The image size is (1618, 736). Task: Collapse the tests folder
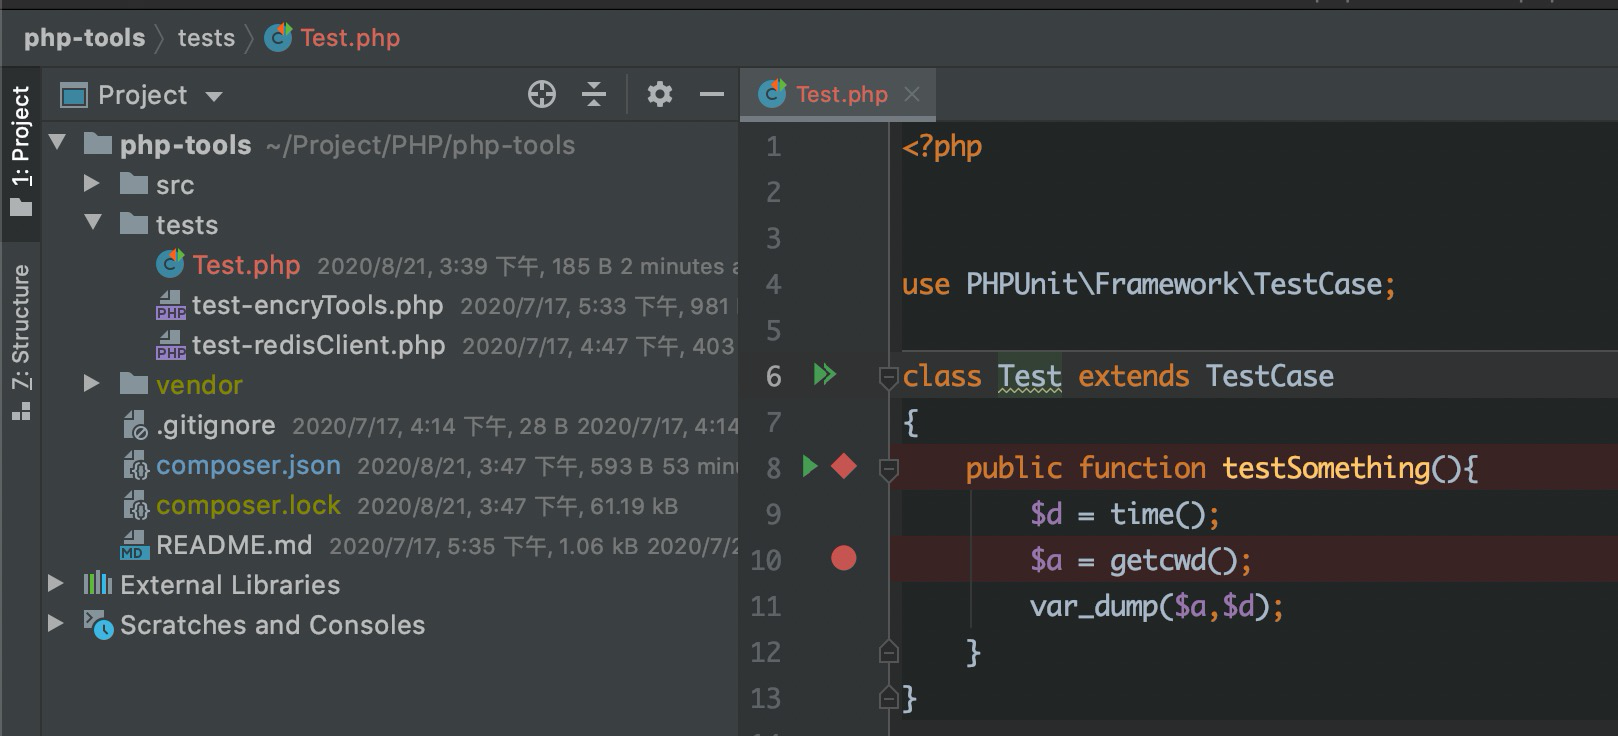point(93,223)
